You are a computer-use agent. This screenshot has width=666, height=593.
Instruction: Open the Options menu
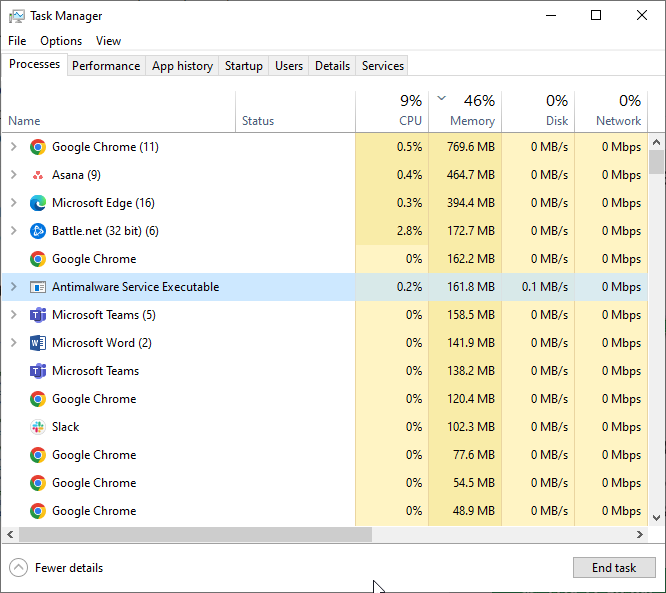tap(61, 41)
